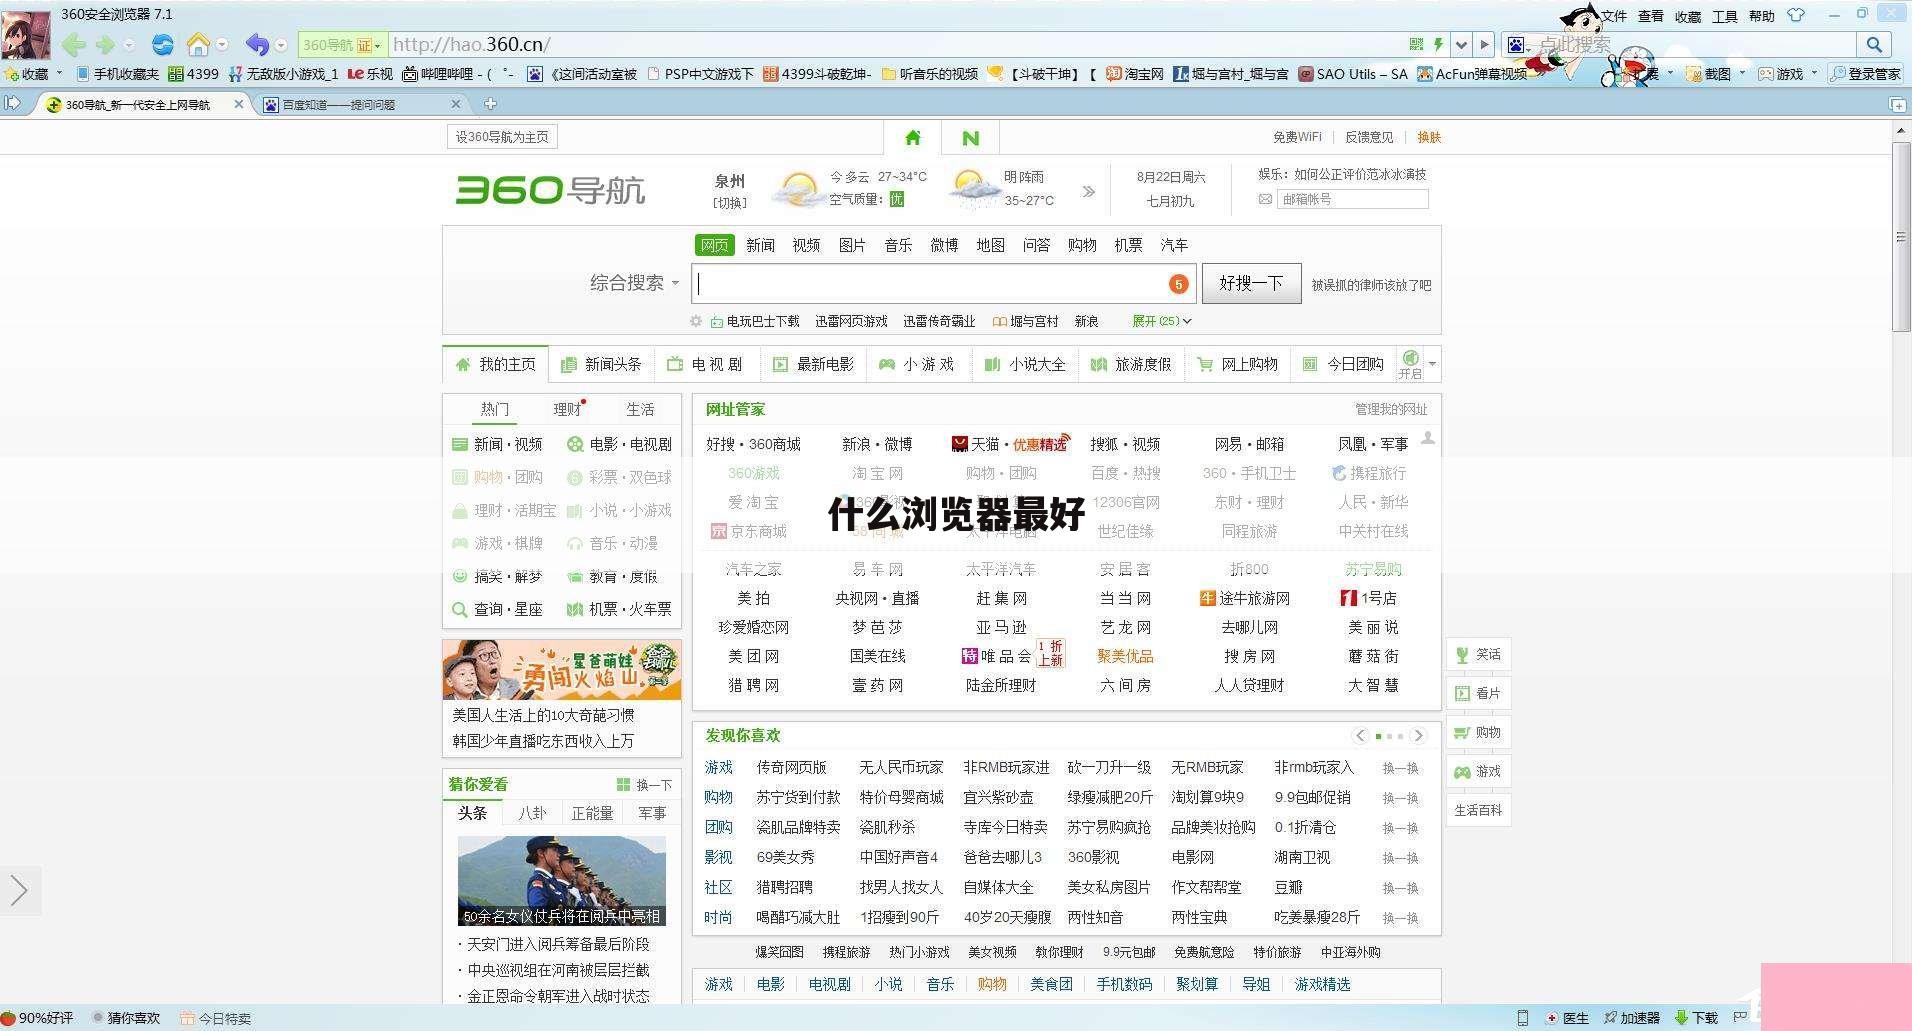The width and height of the screenshot is (1912, 1031).
Task: Select the 网页 search type
Action: (x=715, y=245)
